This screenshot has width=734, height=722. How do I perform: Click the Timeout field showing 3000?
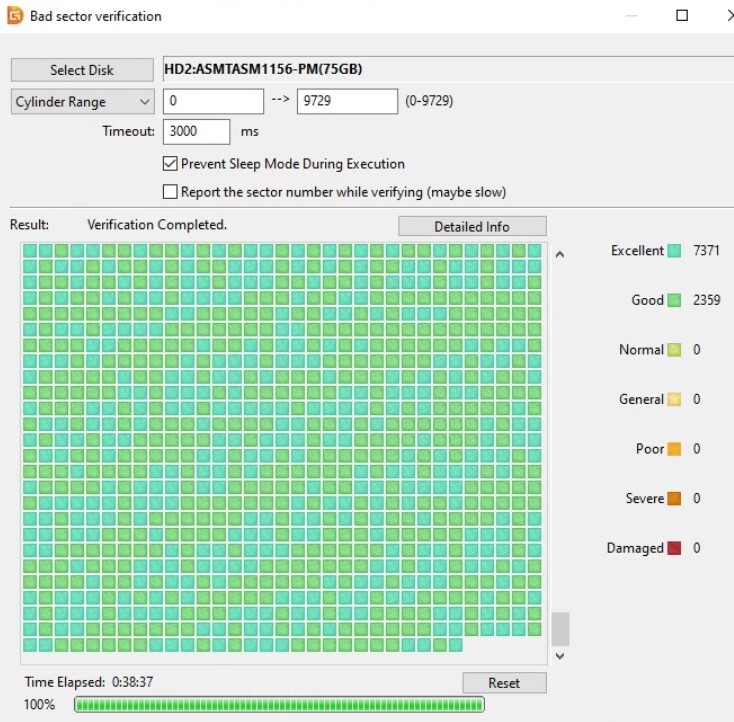coord(196,132)
